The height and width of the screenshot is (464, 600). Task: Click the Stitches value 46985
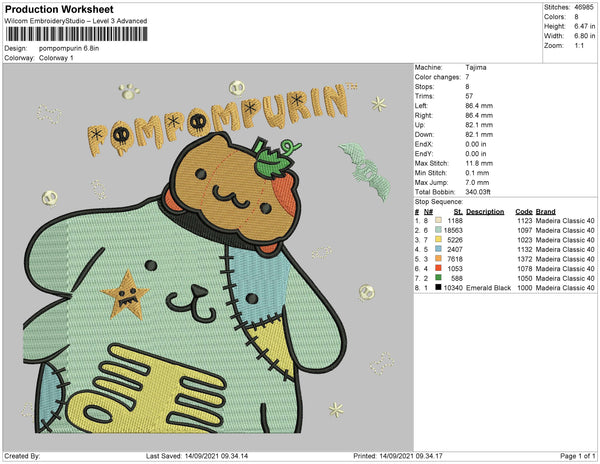coord(584,7)
